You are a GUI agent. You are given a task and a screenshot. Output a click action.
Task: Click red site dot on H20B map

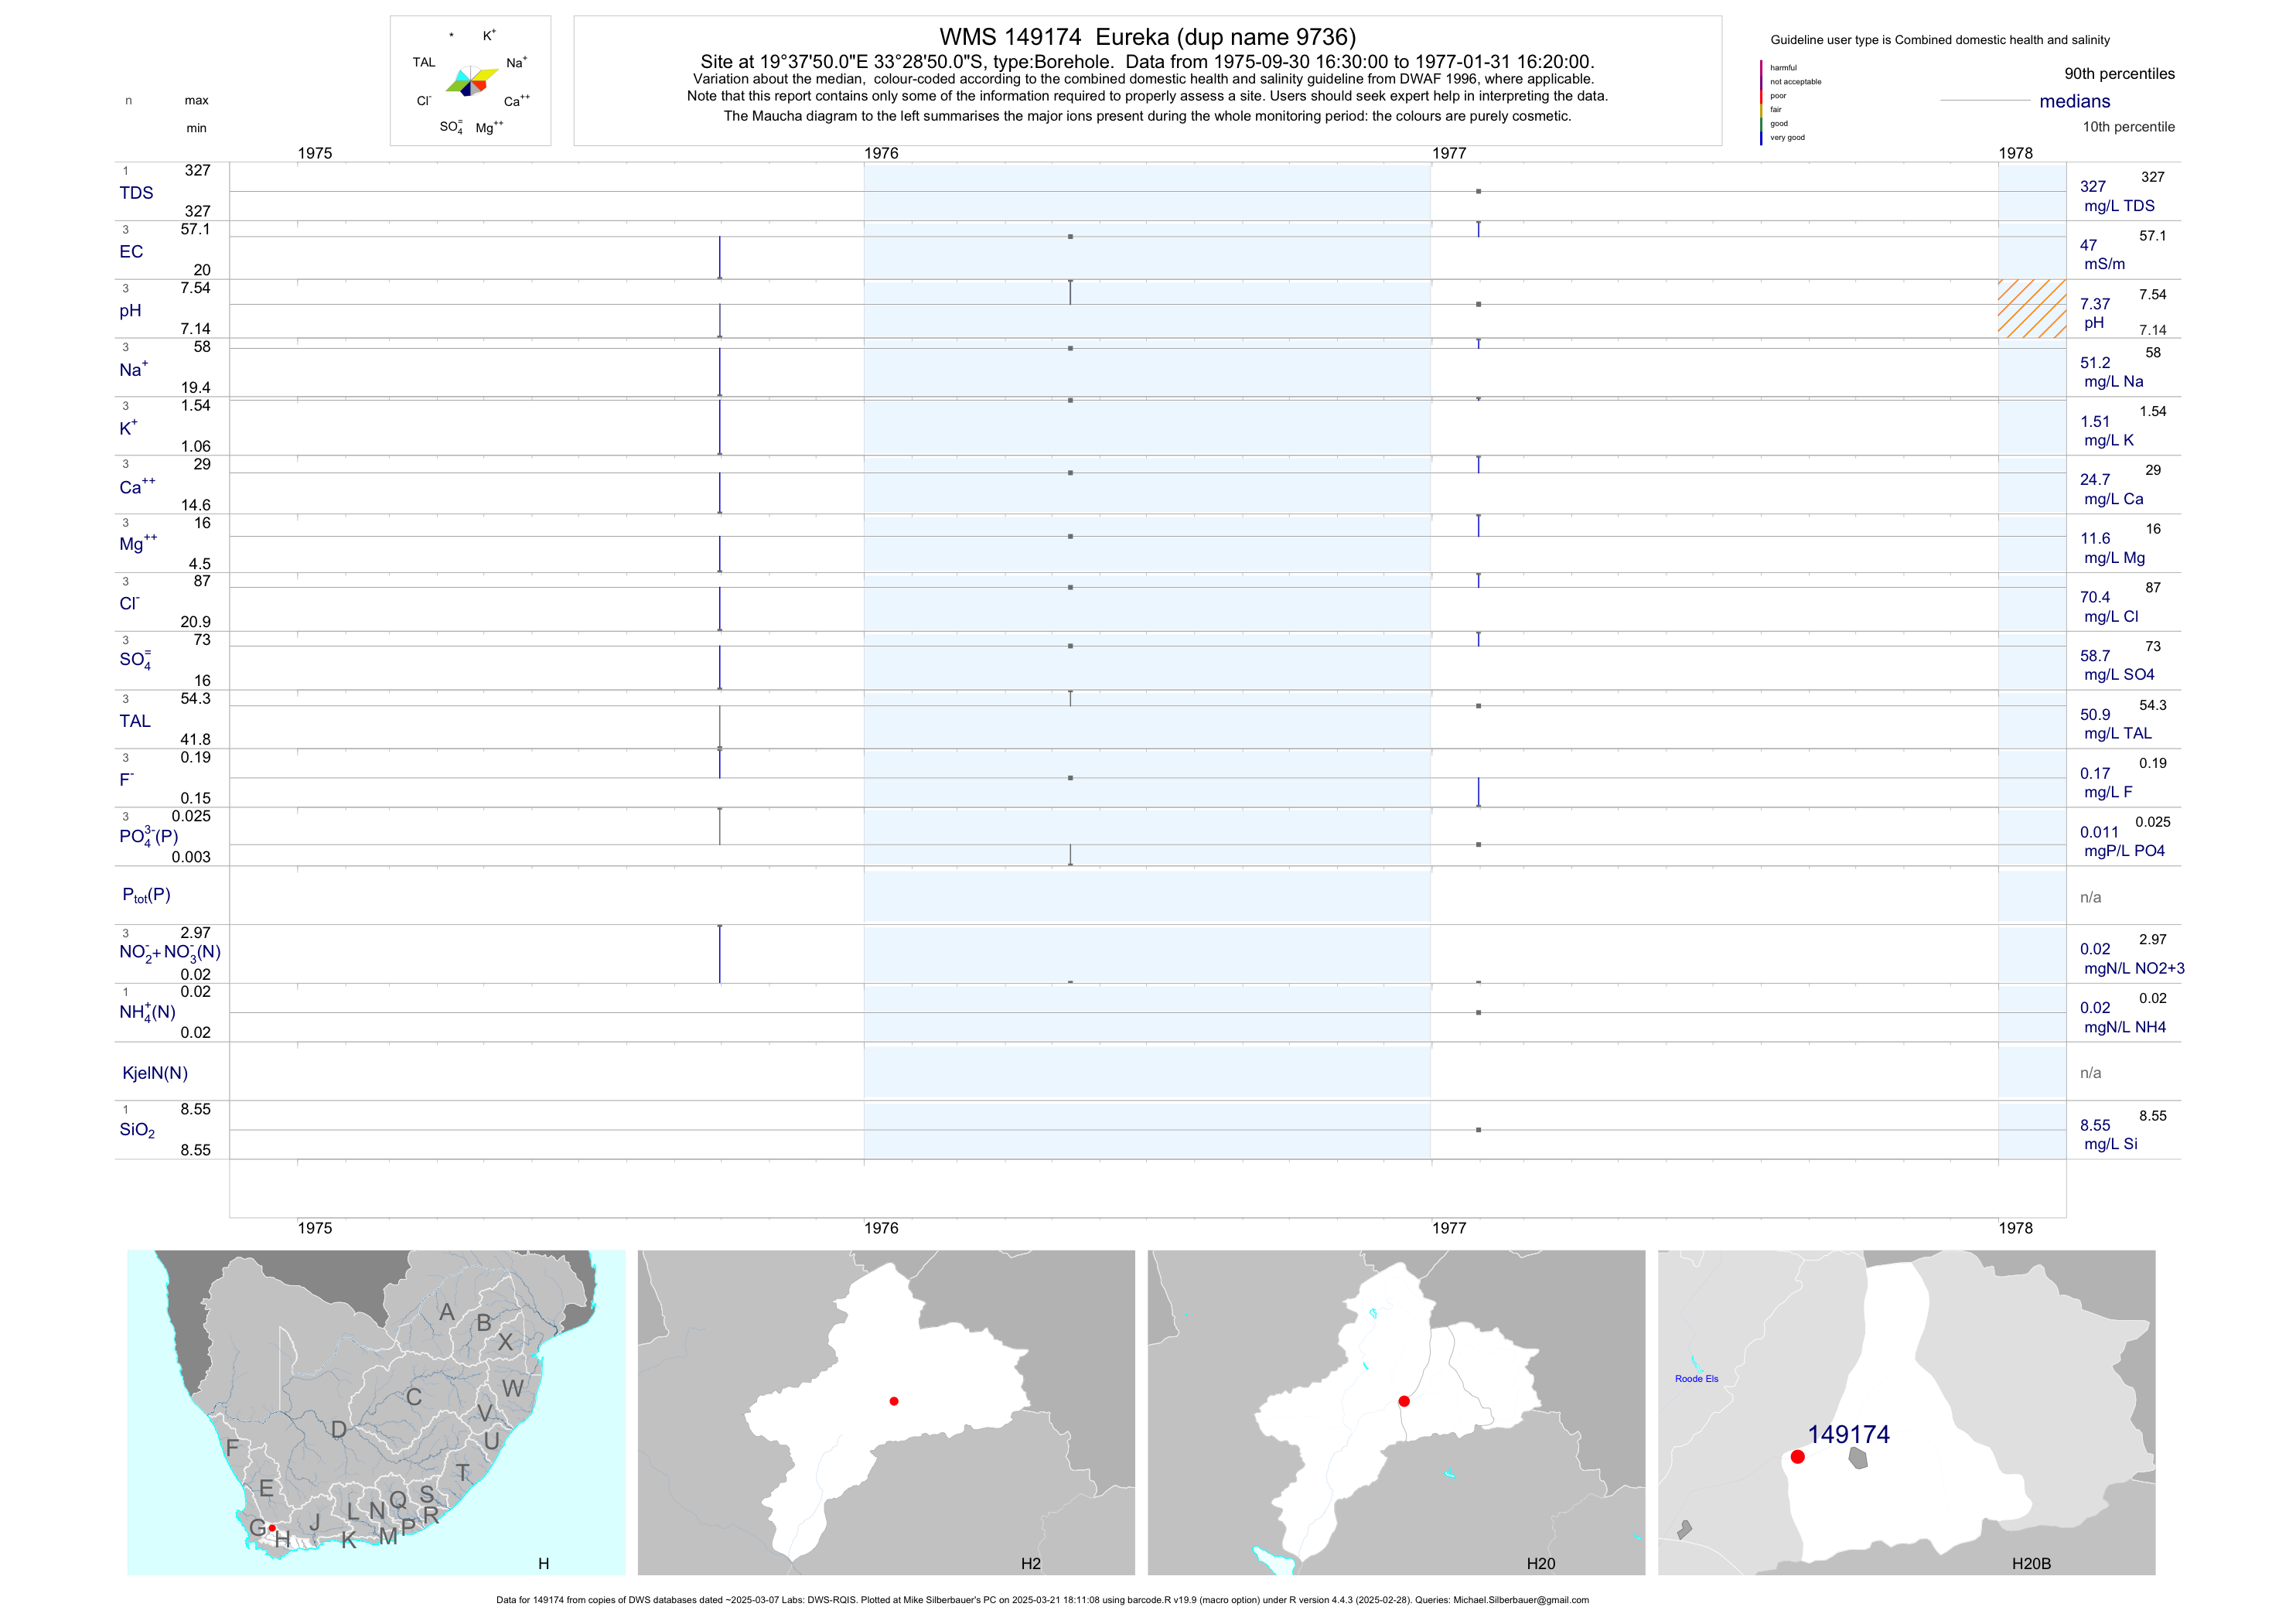[x=1797, y=1457]
